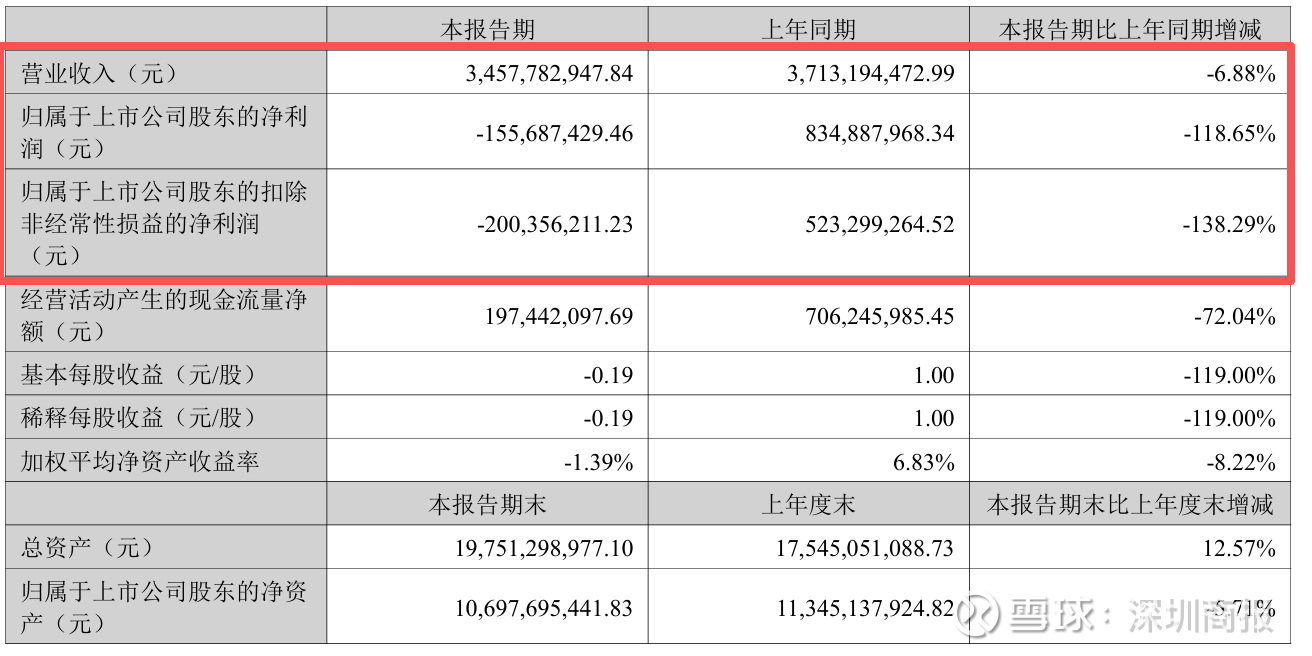The width and height of the screenshot is (1312, 656).
Task: Click the 本报告期末 sub-header
Action: 487,504
